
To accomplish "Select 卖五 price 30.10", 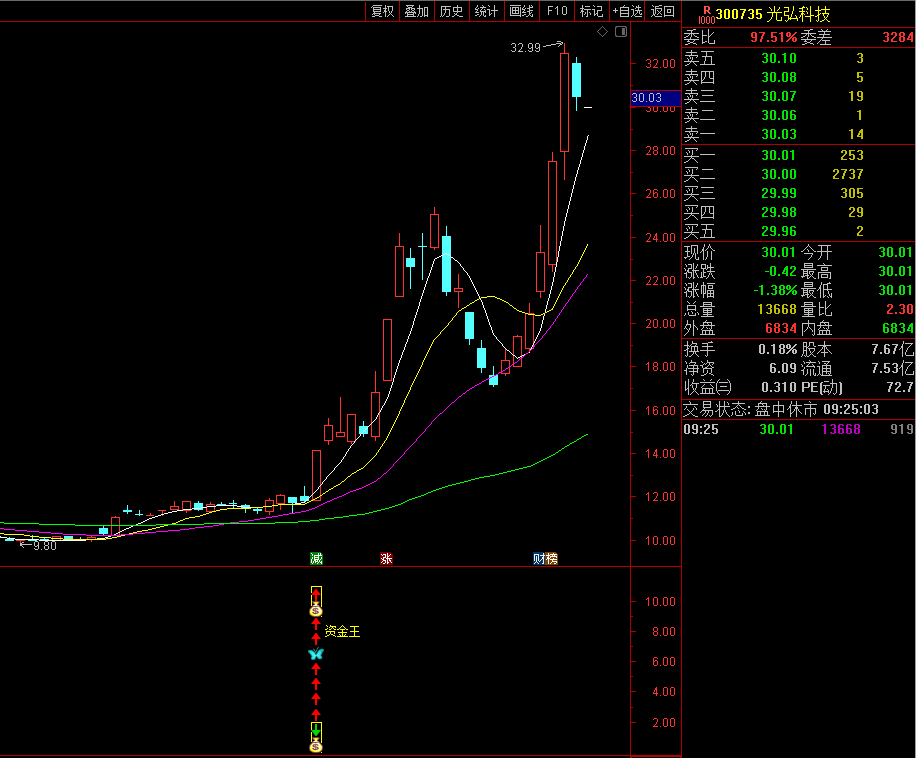I will (779, 58).
